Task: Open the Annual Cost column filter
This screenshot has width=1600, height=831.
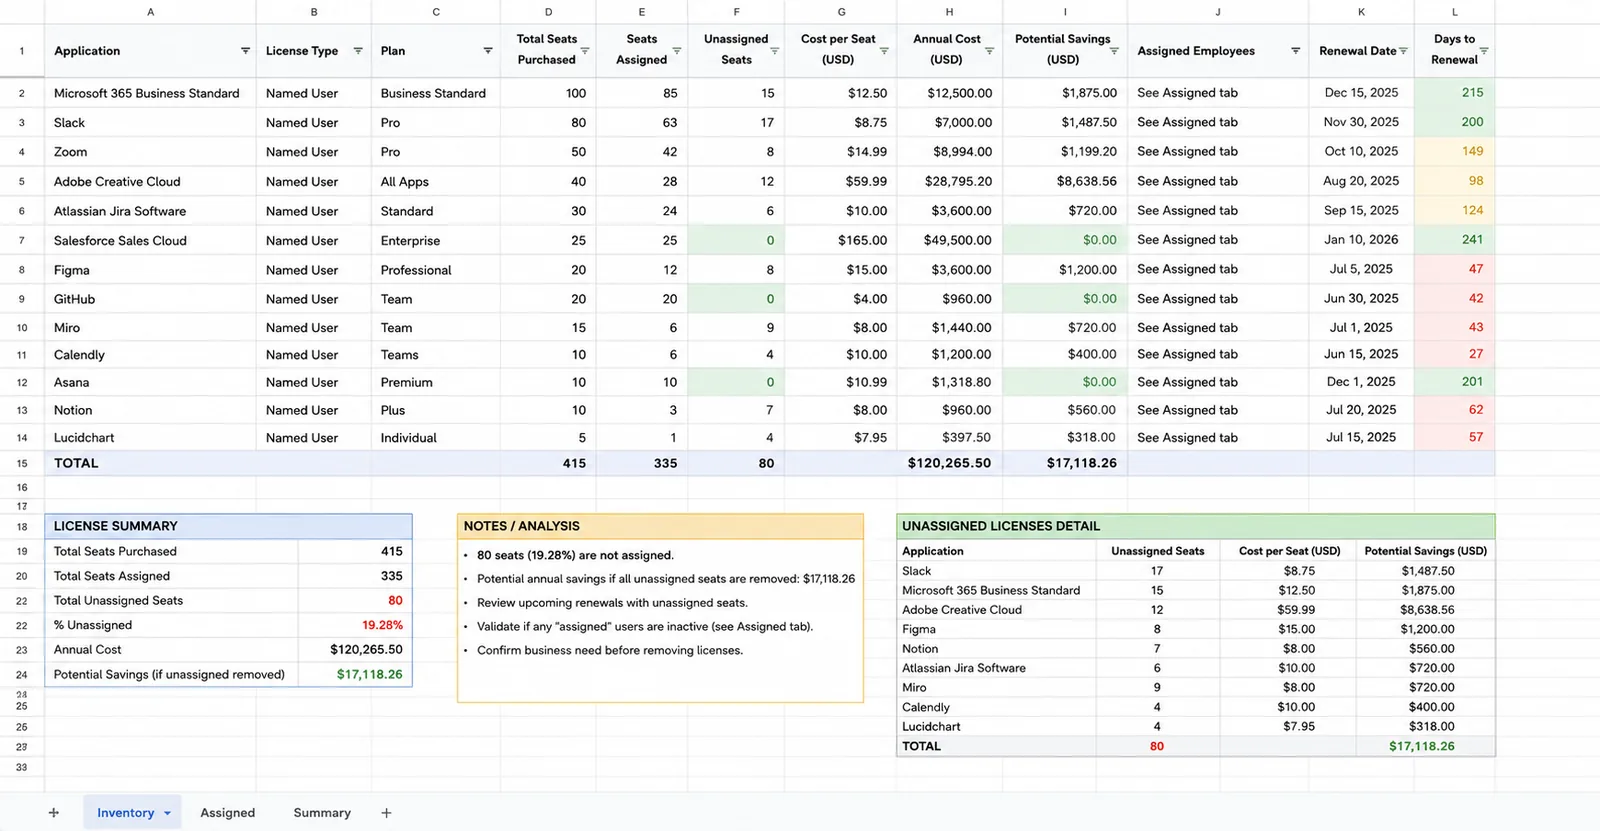Action: (990, 51)
